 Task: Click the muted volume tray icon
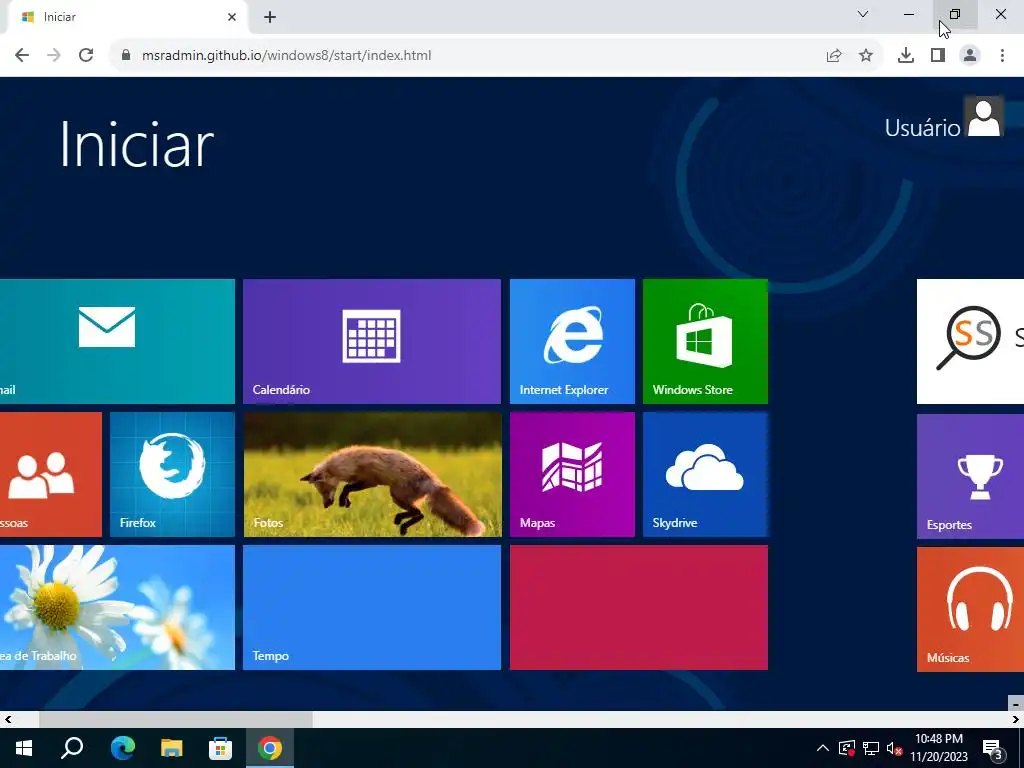[x=895, y=748]
